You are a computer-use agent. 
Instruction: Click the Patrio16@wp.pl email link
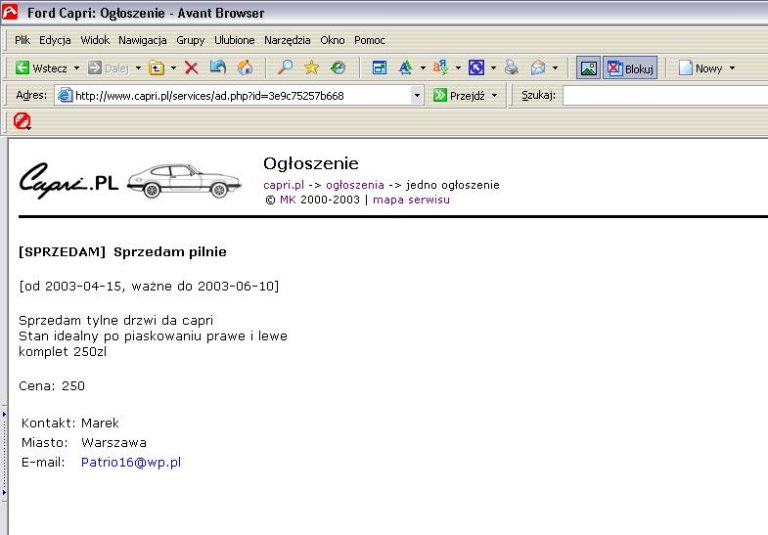(131, 462)
